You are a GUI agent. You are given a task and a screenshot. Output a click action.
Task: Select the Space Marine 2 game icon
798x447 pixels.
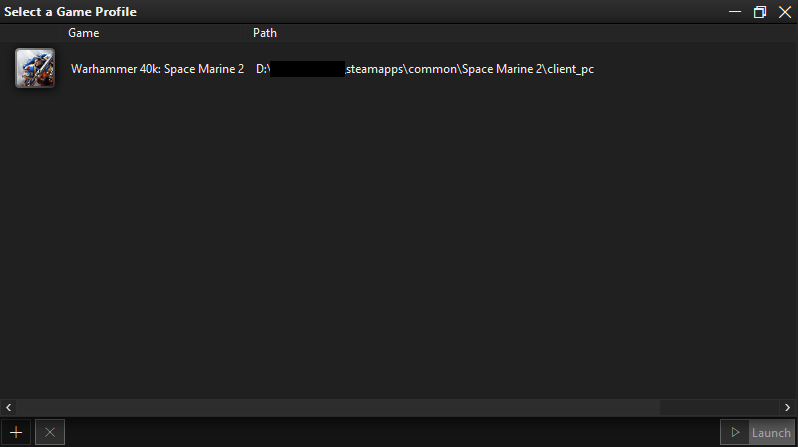[x=35, y=68]
